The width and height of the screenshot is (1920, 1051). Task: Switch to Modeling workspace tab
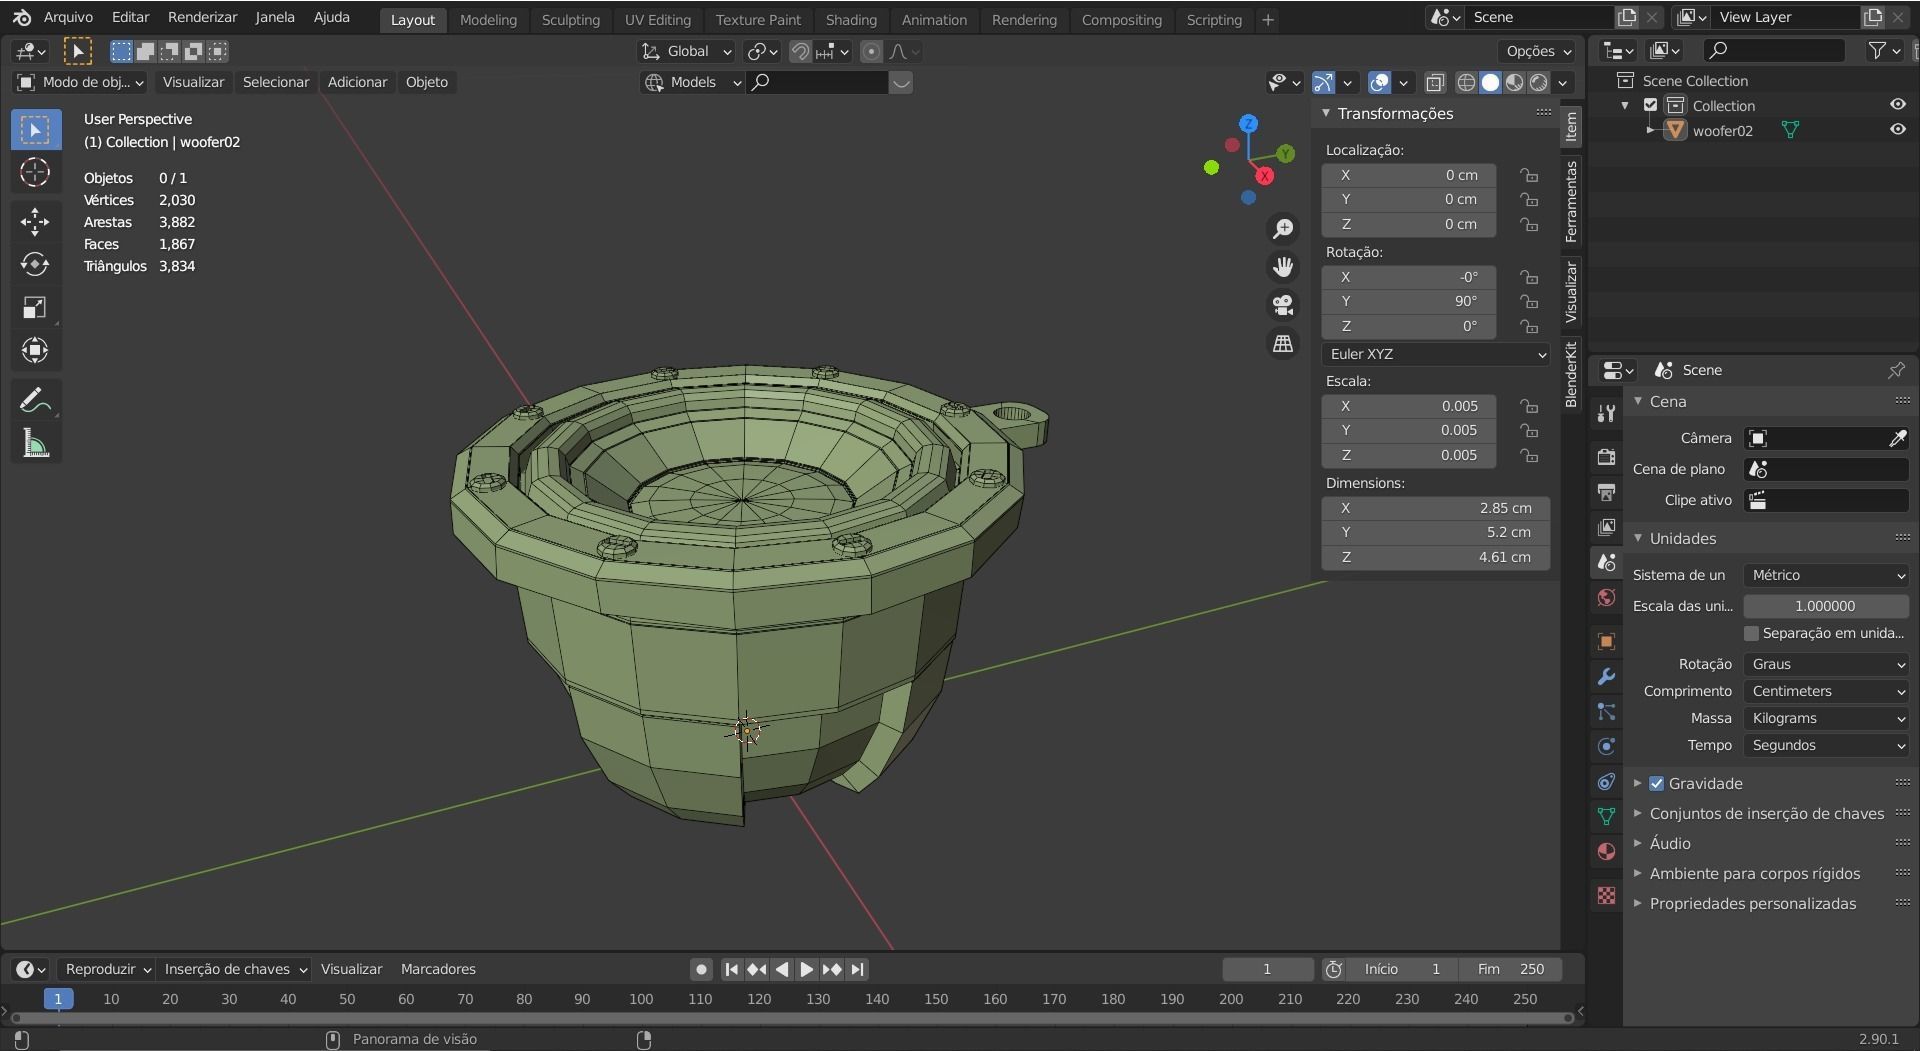click(x=488, y=19)
